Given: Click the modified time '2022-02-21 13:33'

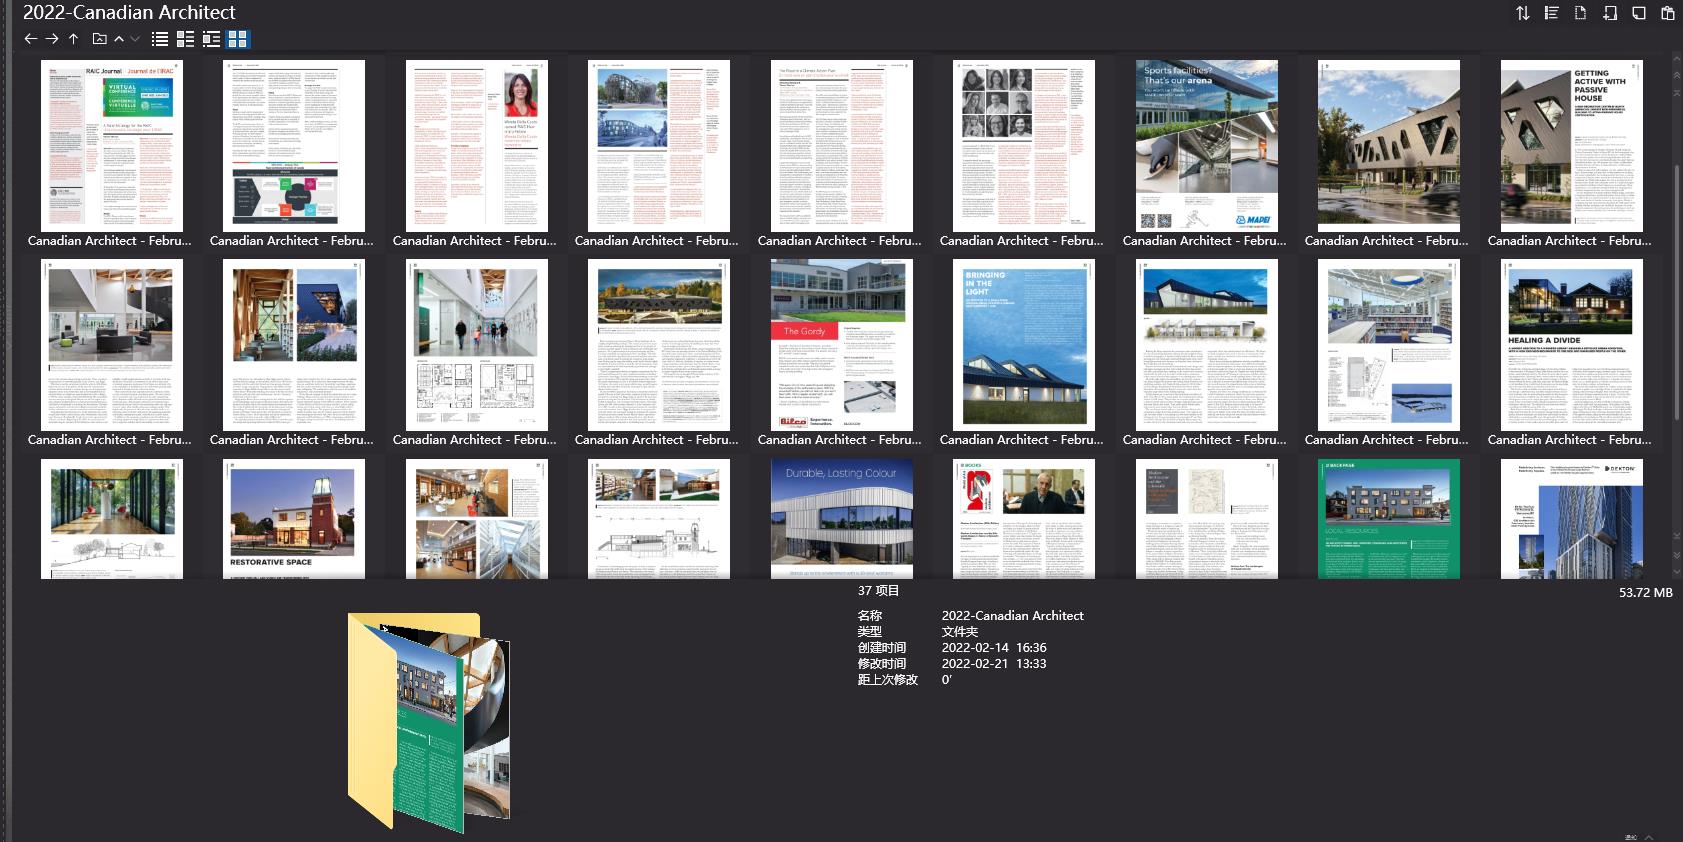Looking at the screenshot, I should click(x=994, y=664).
